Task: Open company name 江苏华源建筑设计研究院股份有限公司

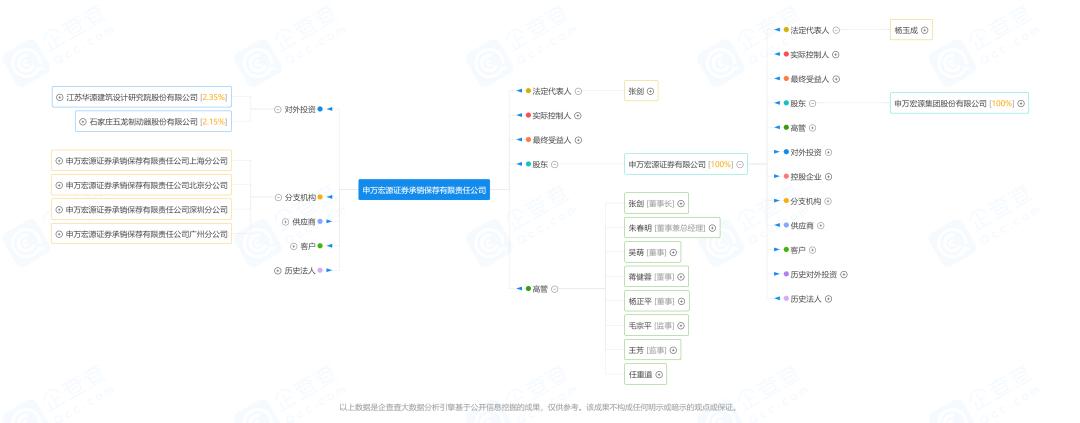Action: tap(132, 97)
